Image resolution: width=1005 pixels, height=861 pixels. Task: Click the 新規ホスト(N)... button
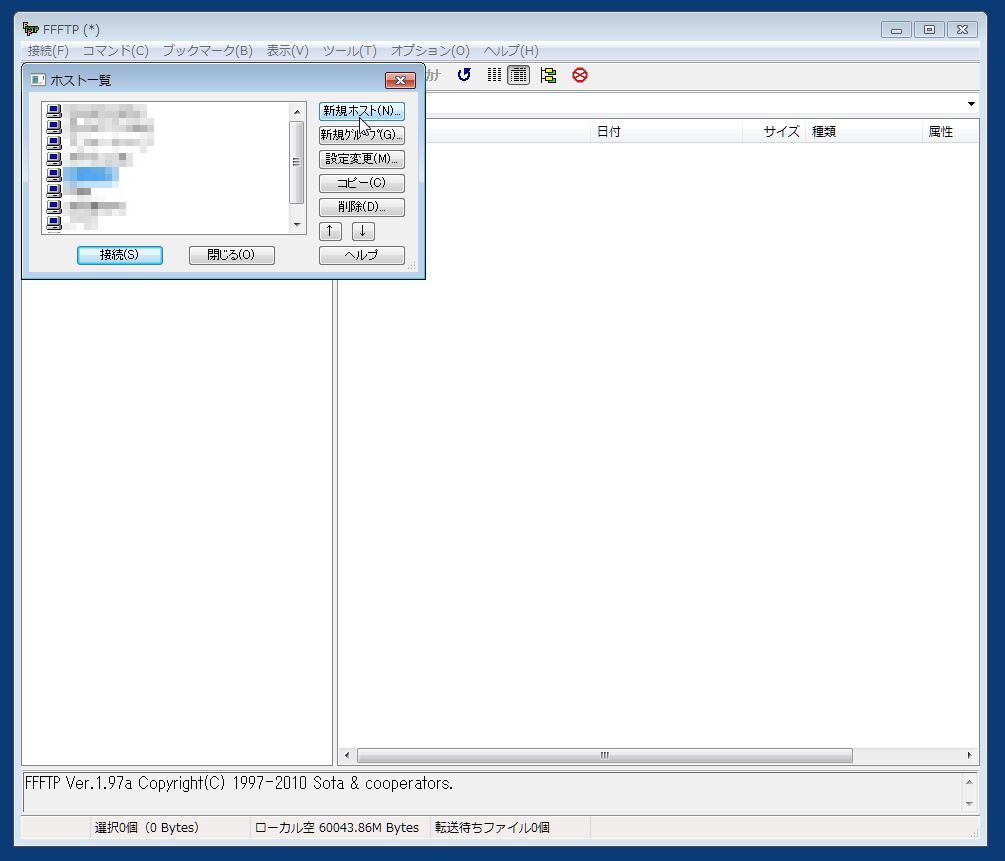361,111
